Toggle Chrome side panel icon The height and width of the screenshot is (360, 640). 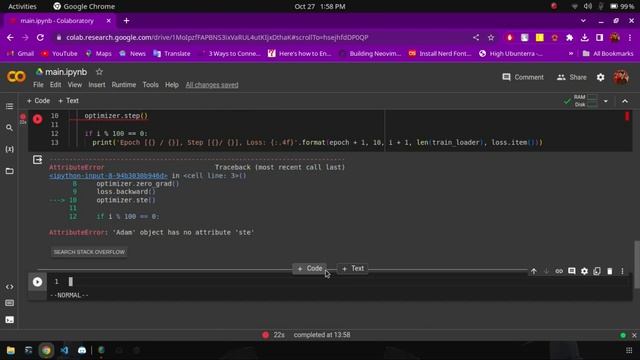click(x=599, y=38)
